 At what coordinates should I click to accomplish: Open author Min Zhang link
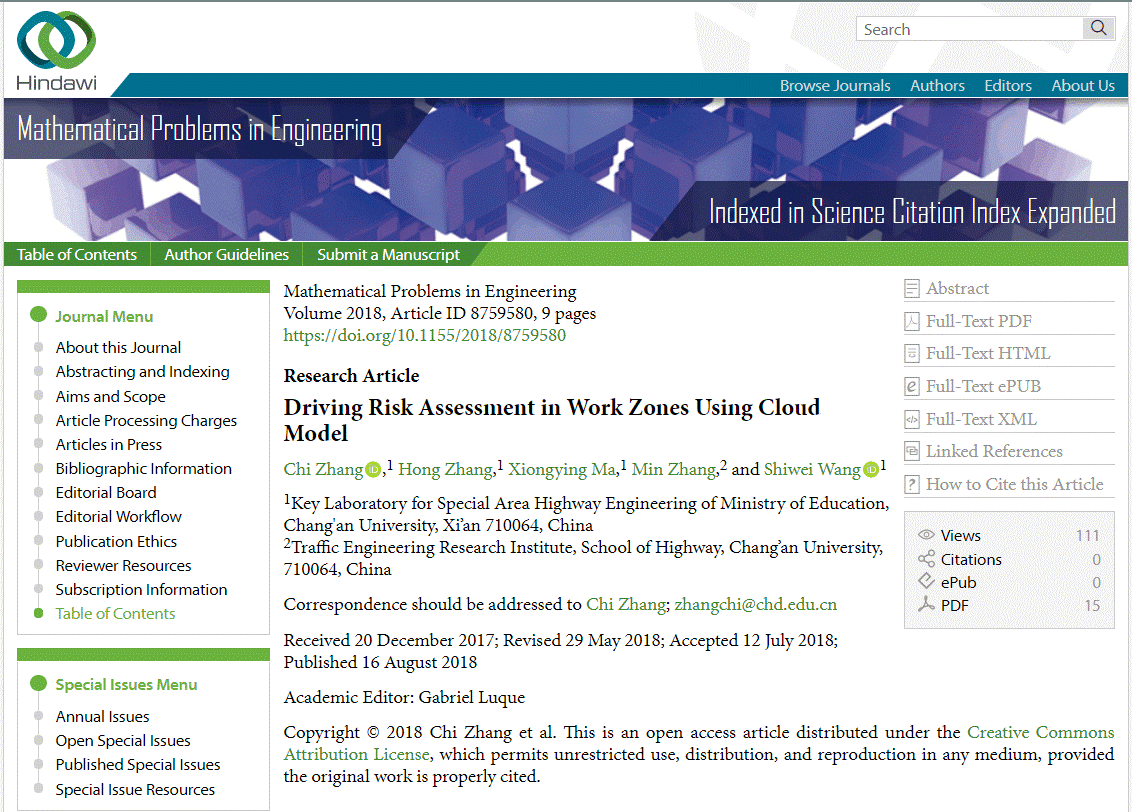(x=674, y=469)
